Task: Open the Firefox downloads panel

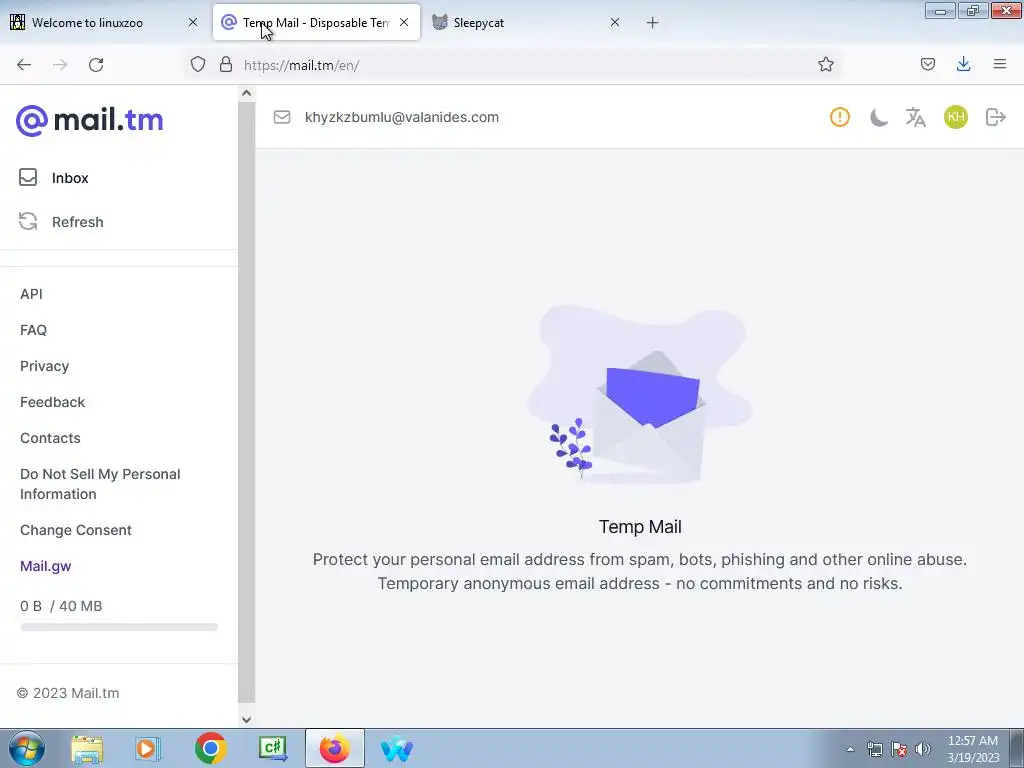Action: (x=963, y=64)
